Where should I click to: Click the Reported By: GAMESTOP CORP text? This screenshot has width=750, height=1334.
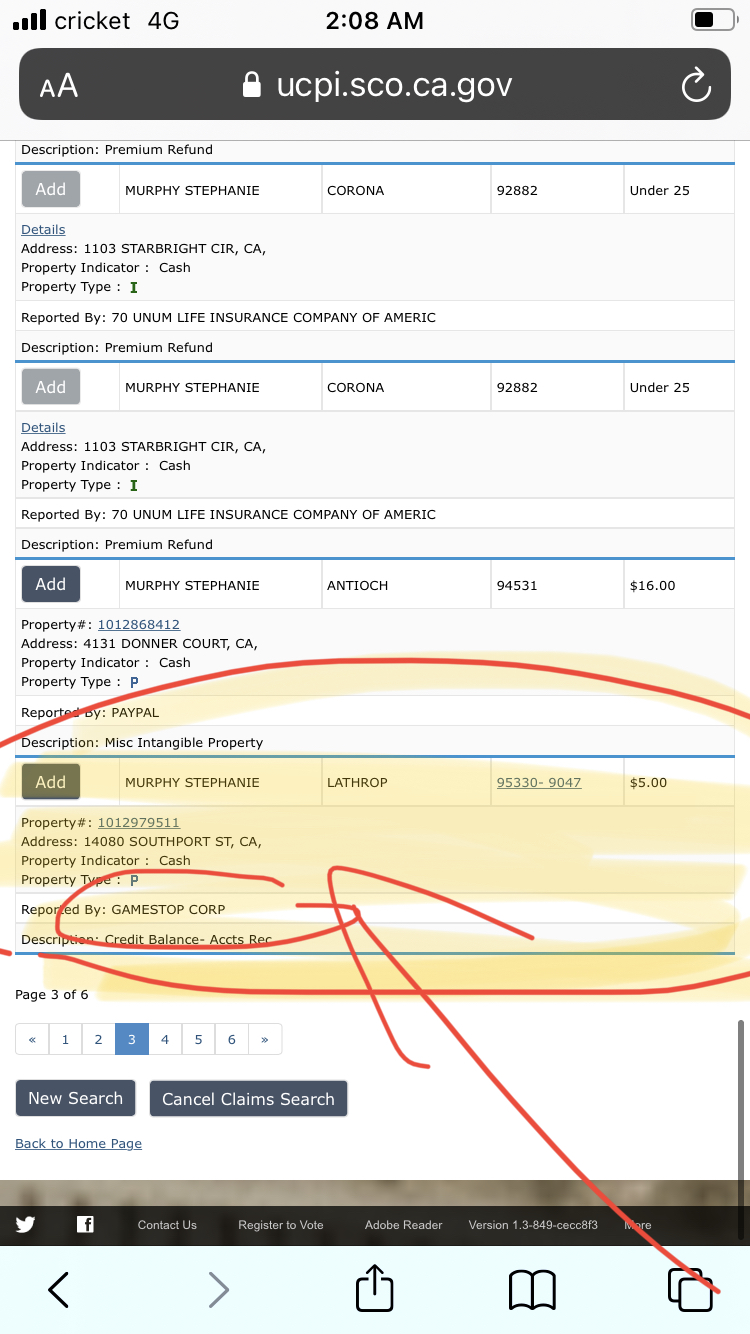[123, 910]
